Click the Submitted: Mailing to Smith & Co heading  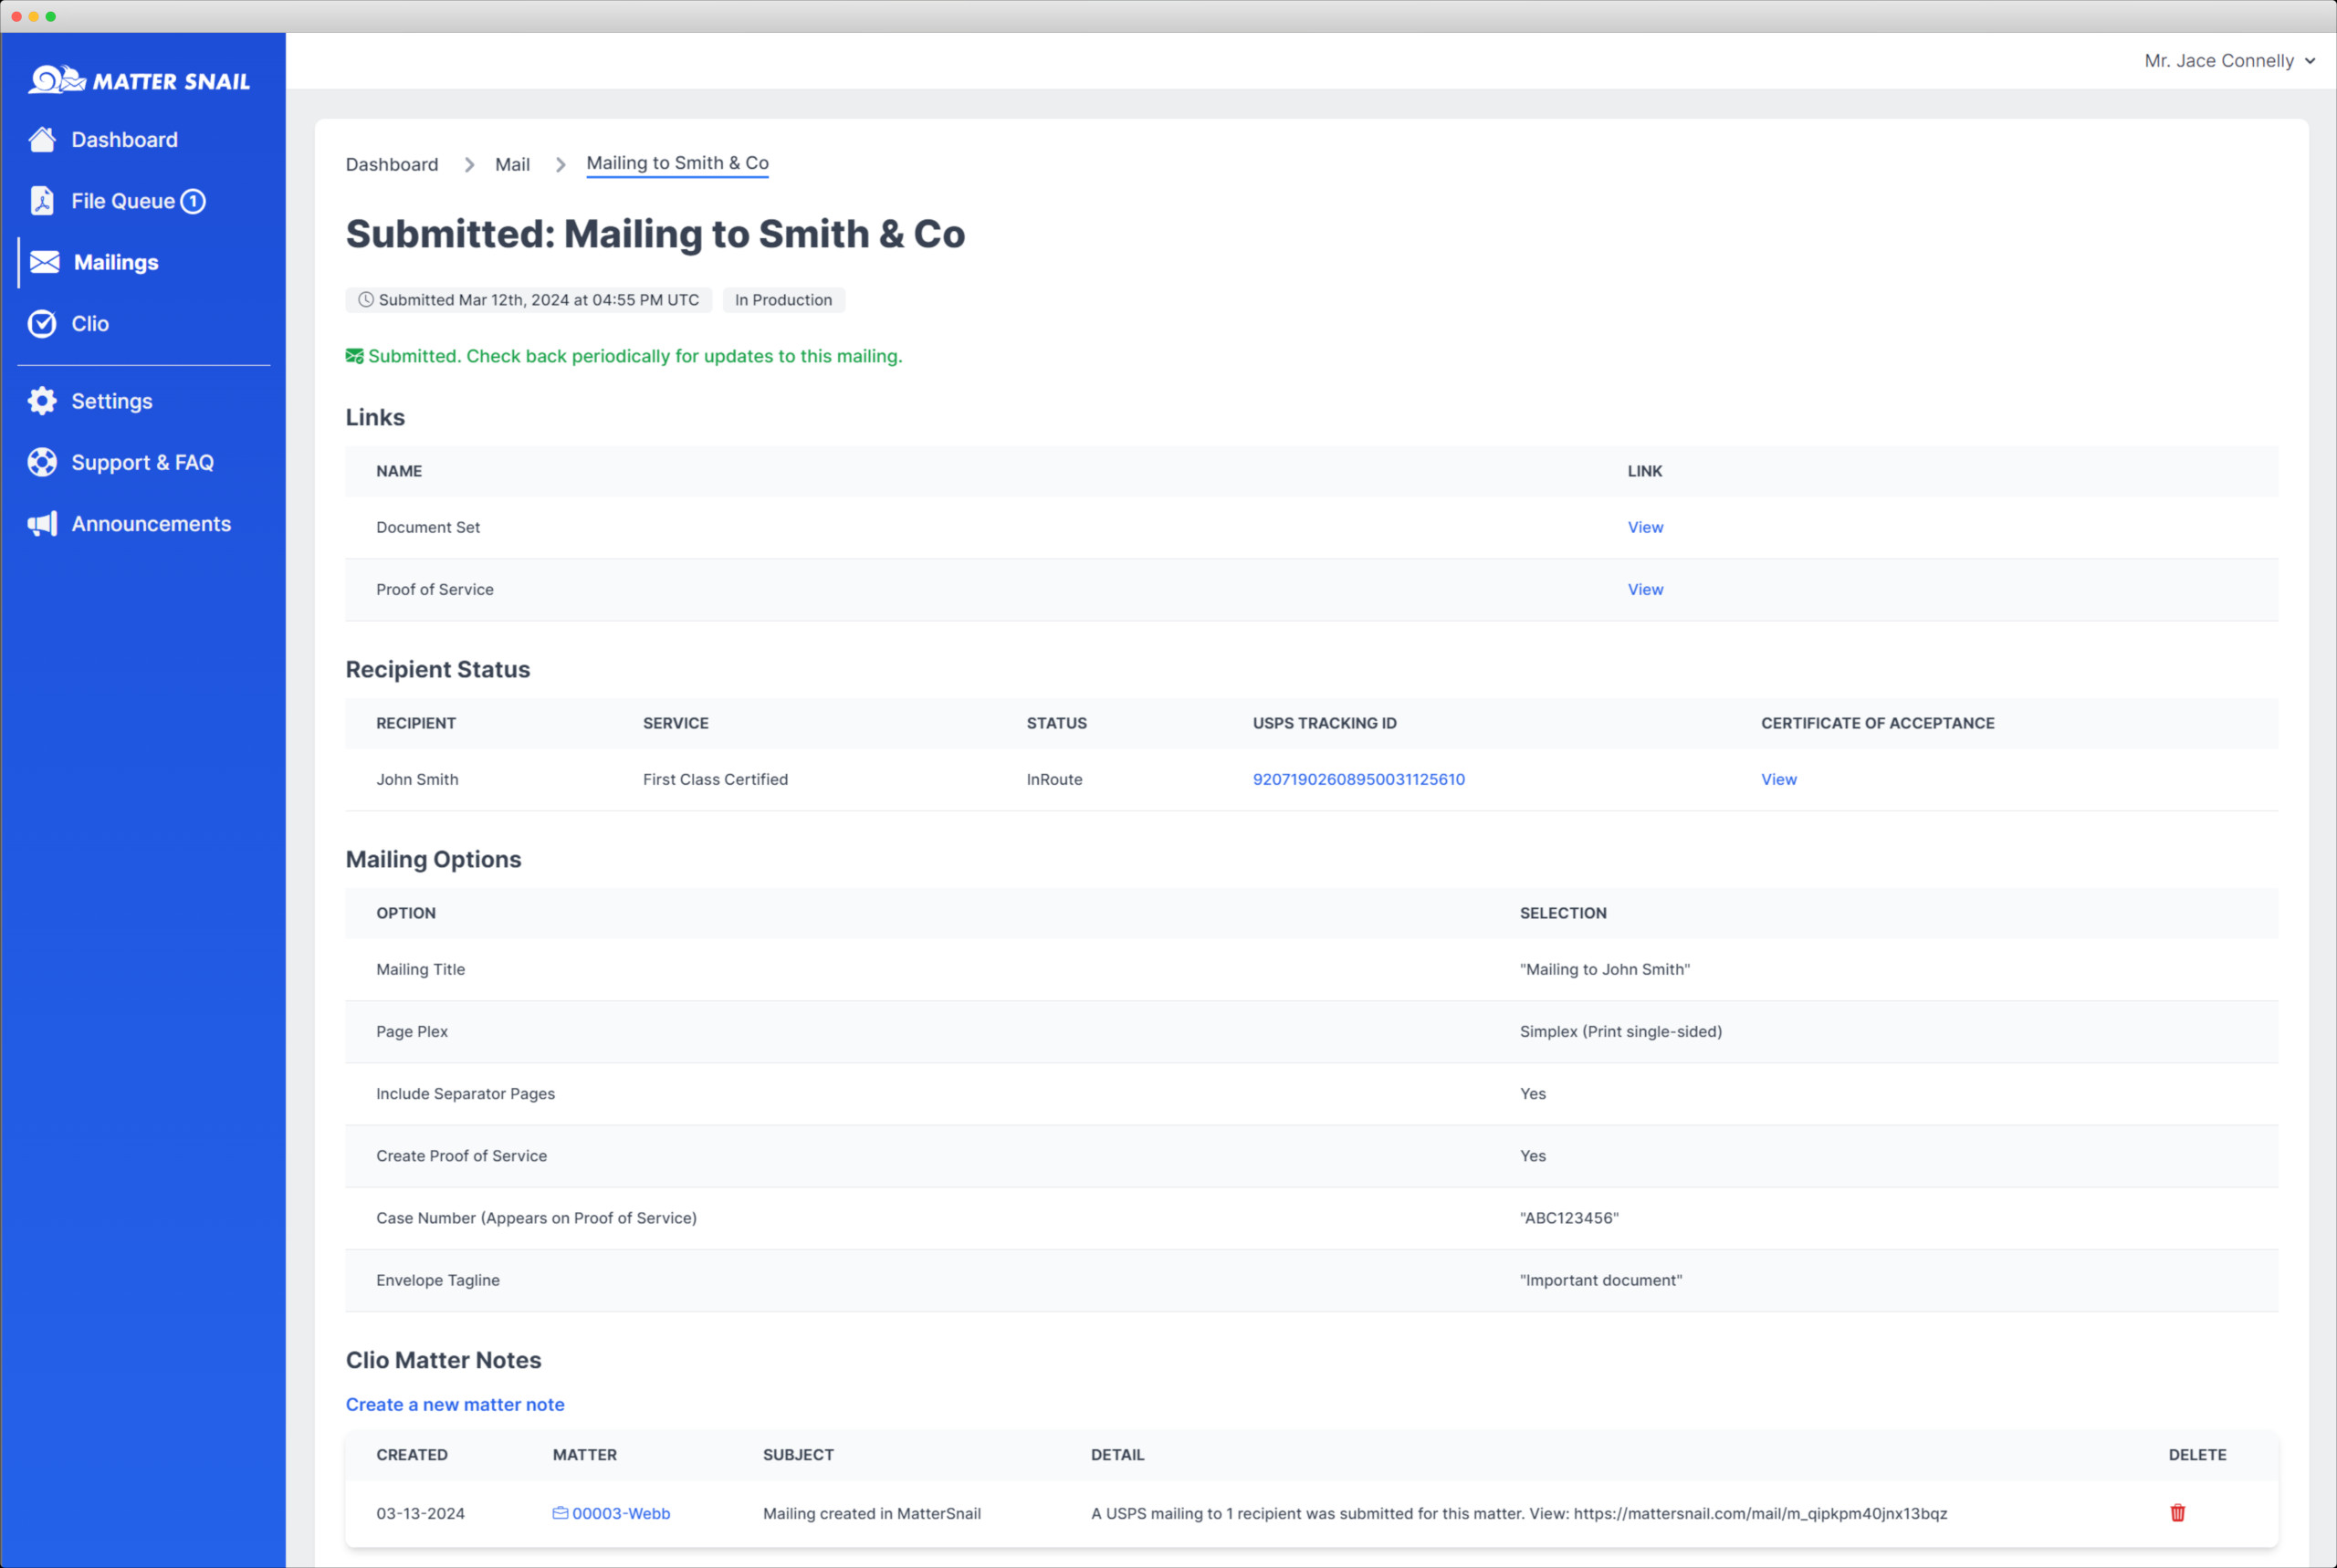pos(655,234)
